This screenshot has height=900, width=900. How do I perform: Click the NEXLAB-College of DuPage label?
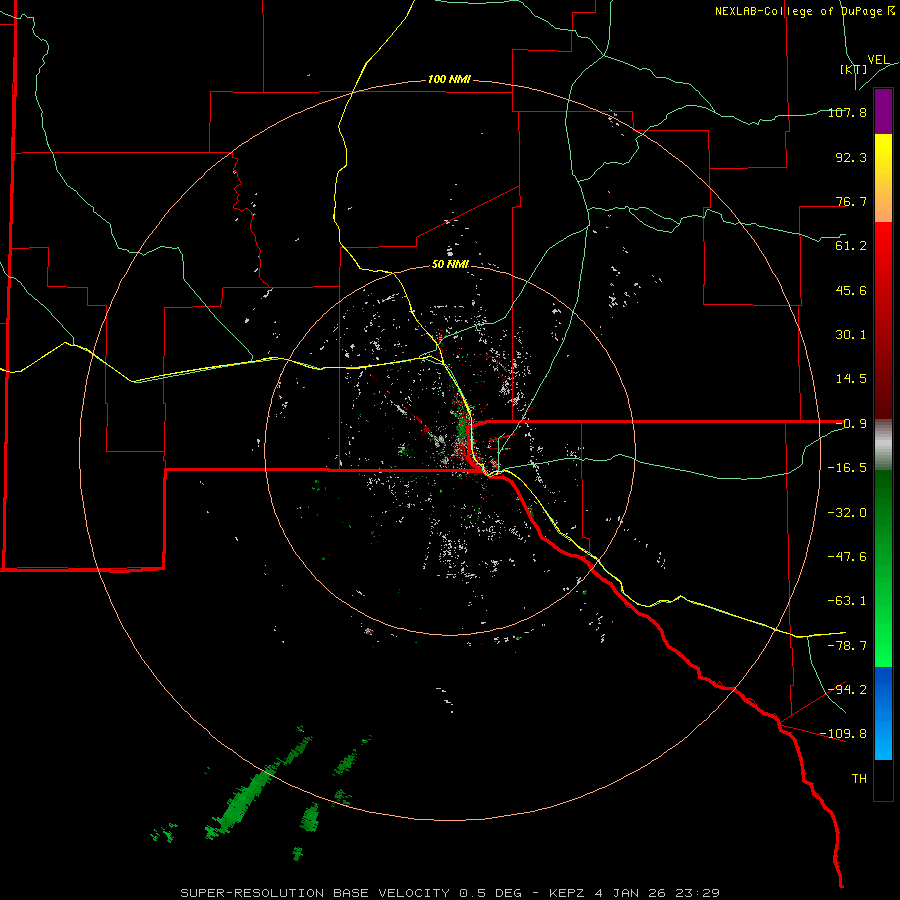(804, 11)
